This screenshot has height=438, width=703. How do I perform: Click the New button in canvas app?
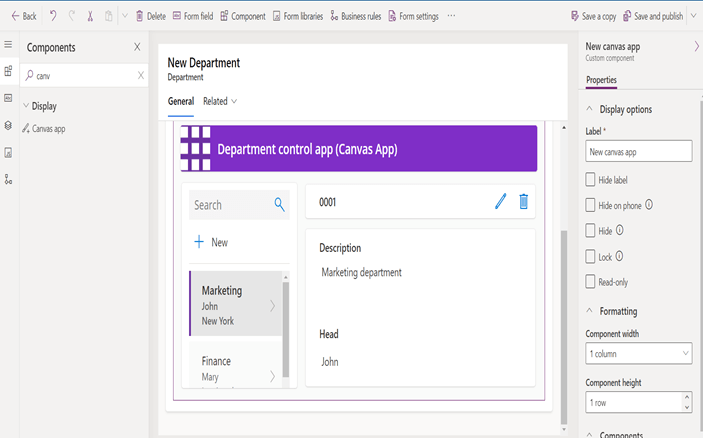point(211,242)
